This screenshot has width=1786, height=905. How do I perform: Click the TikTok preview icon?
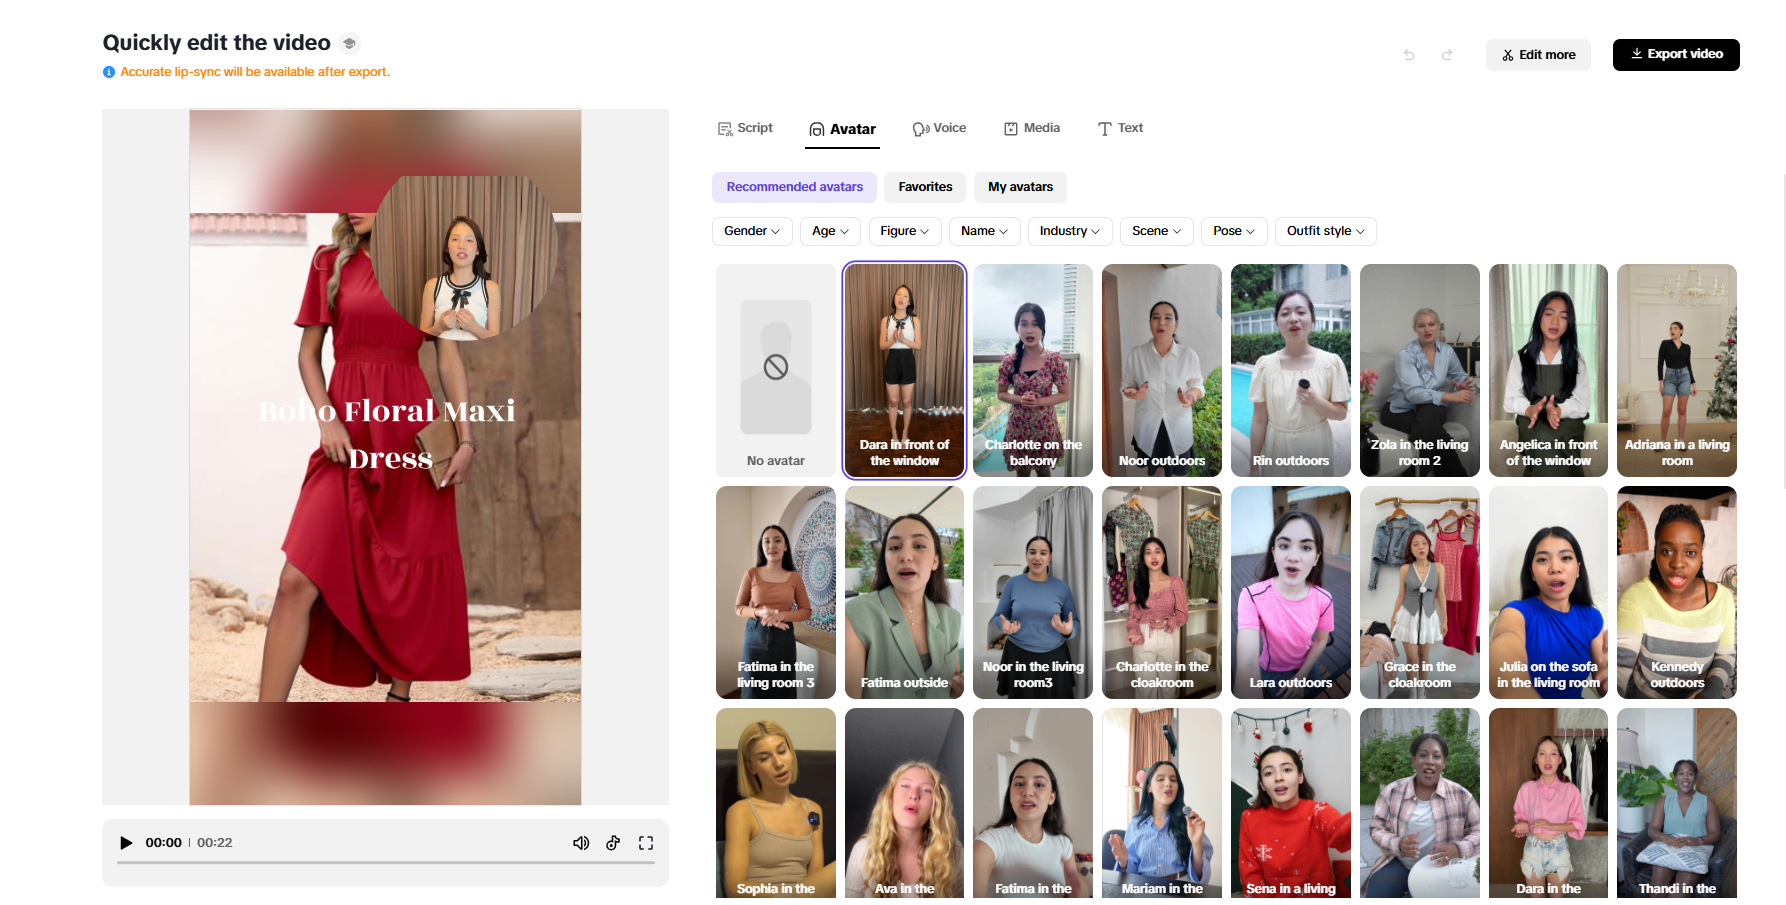[x=613, y=843]
